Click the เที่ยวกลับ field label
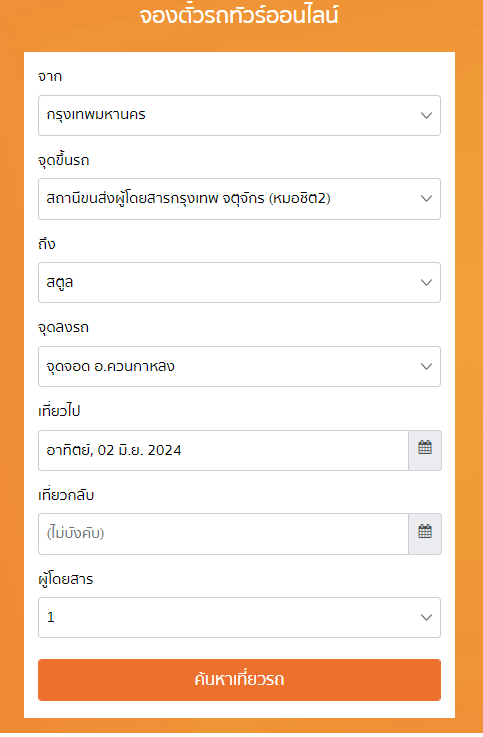This screenshot has height=737, width=483. click(66, 495)
